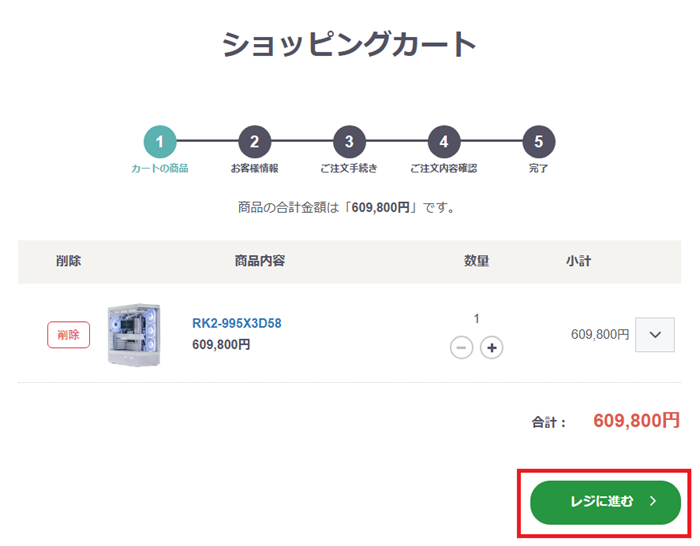
Task: Click the 数量 column header
Action: click(x=476, y=261)
